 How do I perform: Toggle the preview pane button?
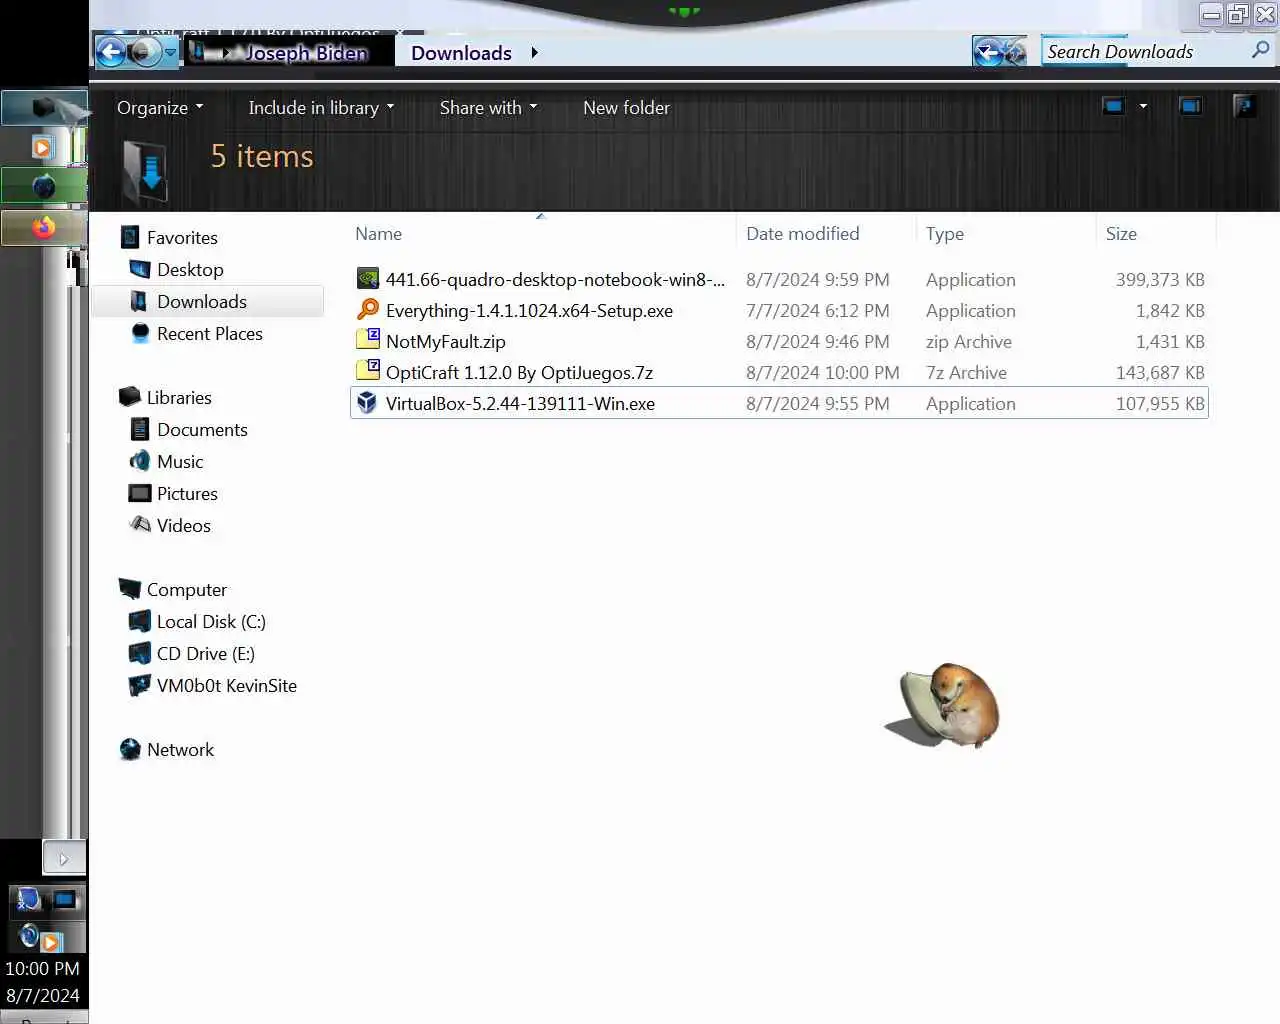pos(1190,106)
